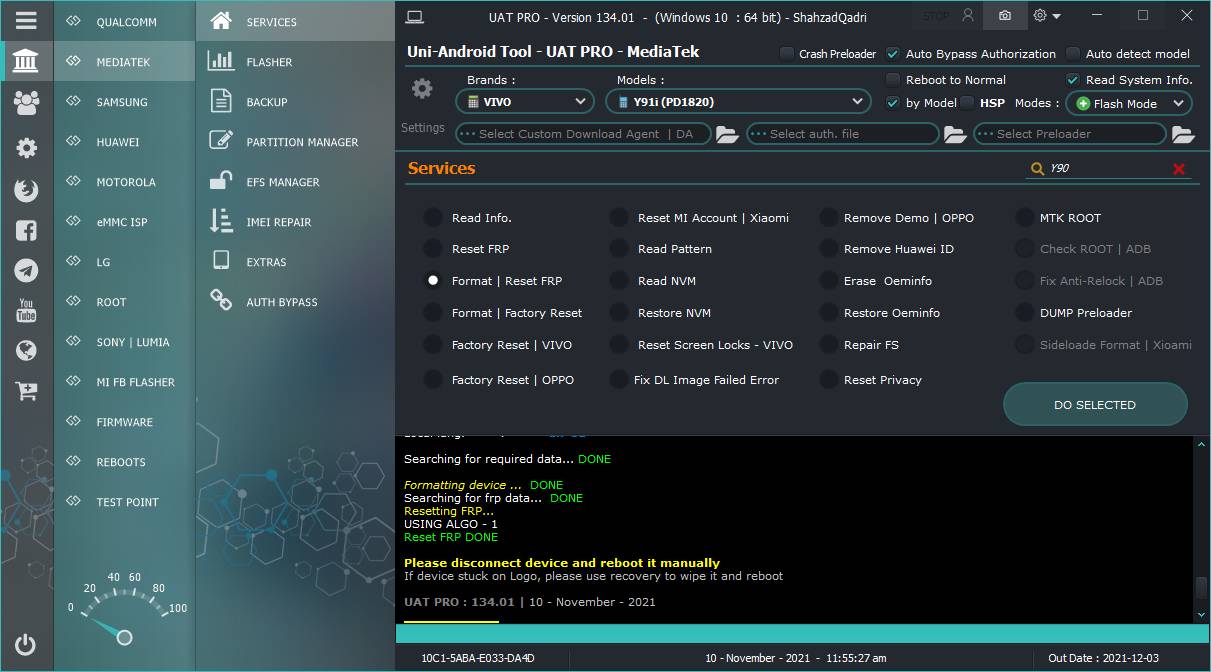Open the YouTube icon in sidebar

click(x=26, y=310)
